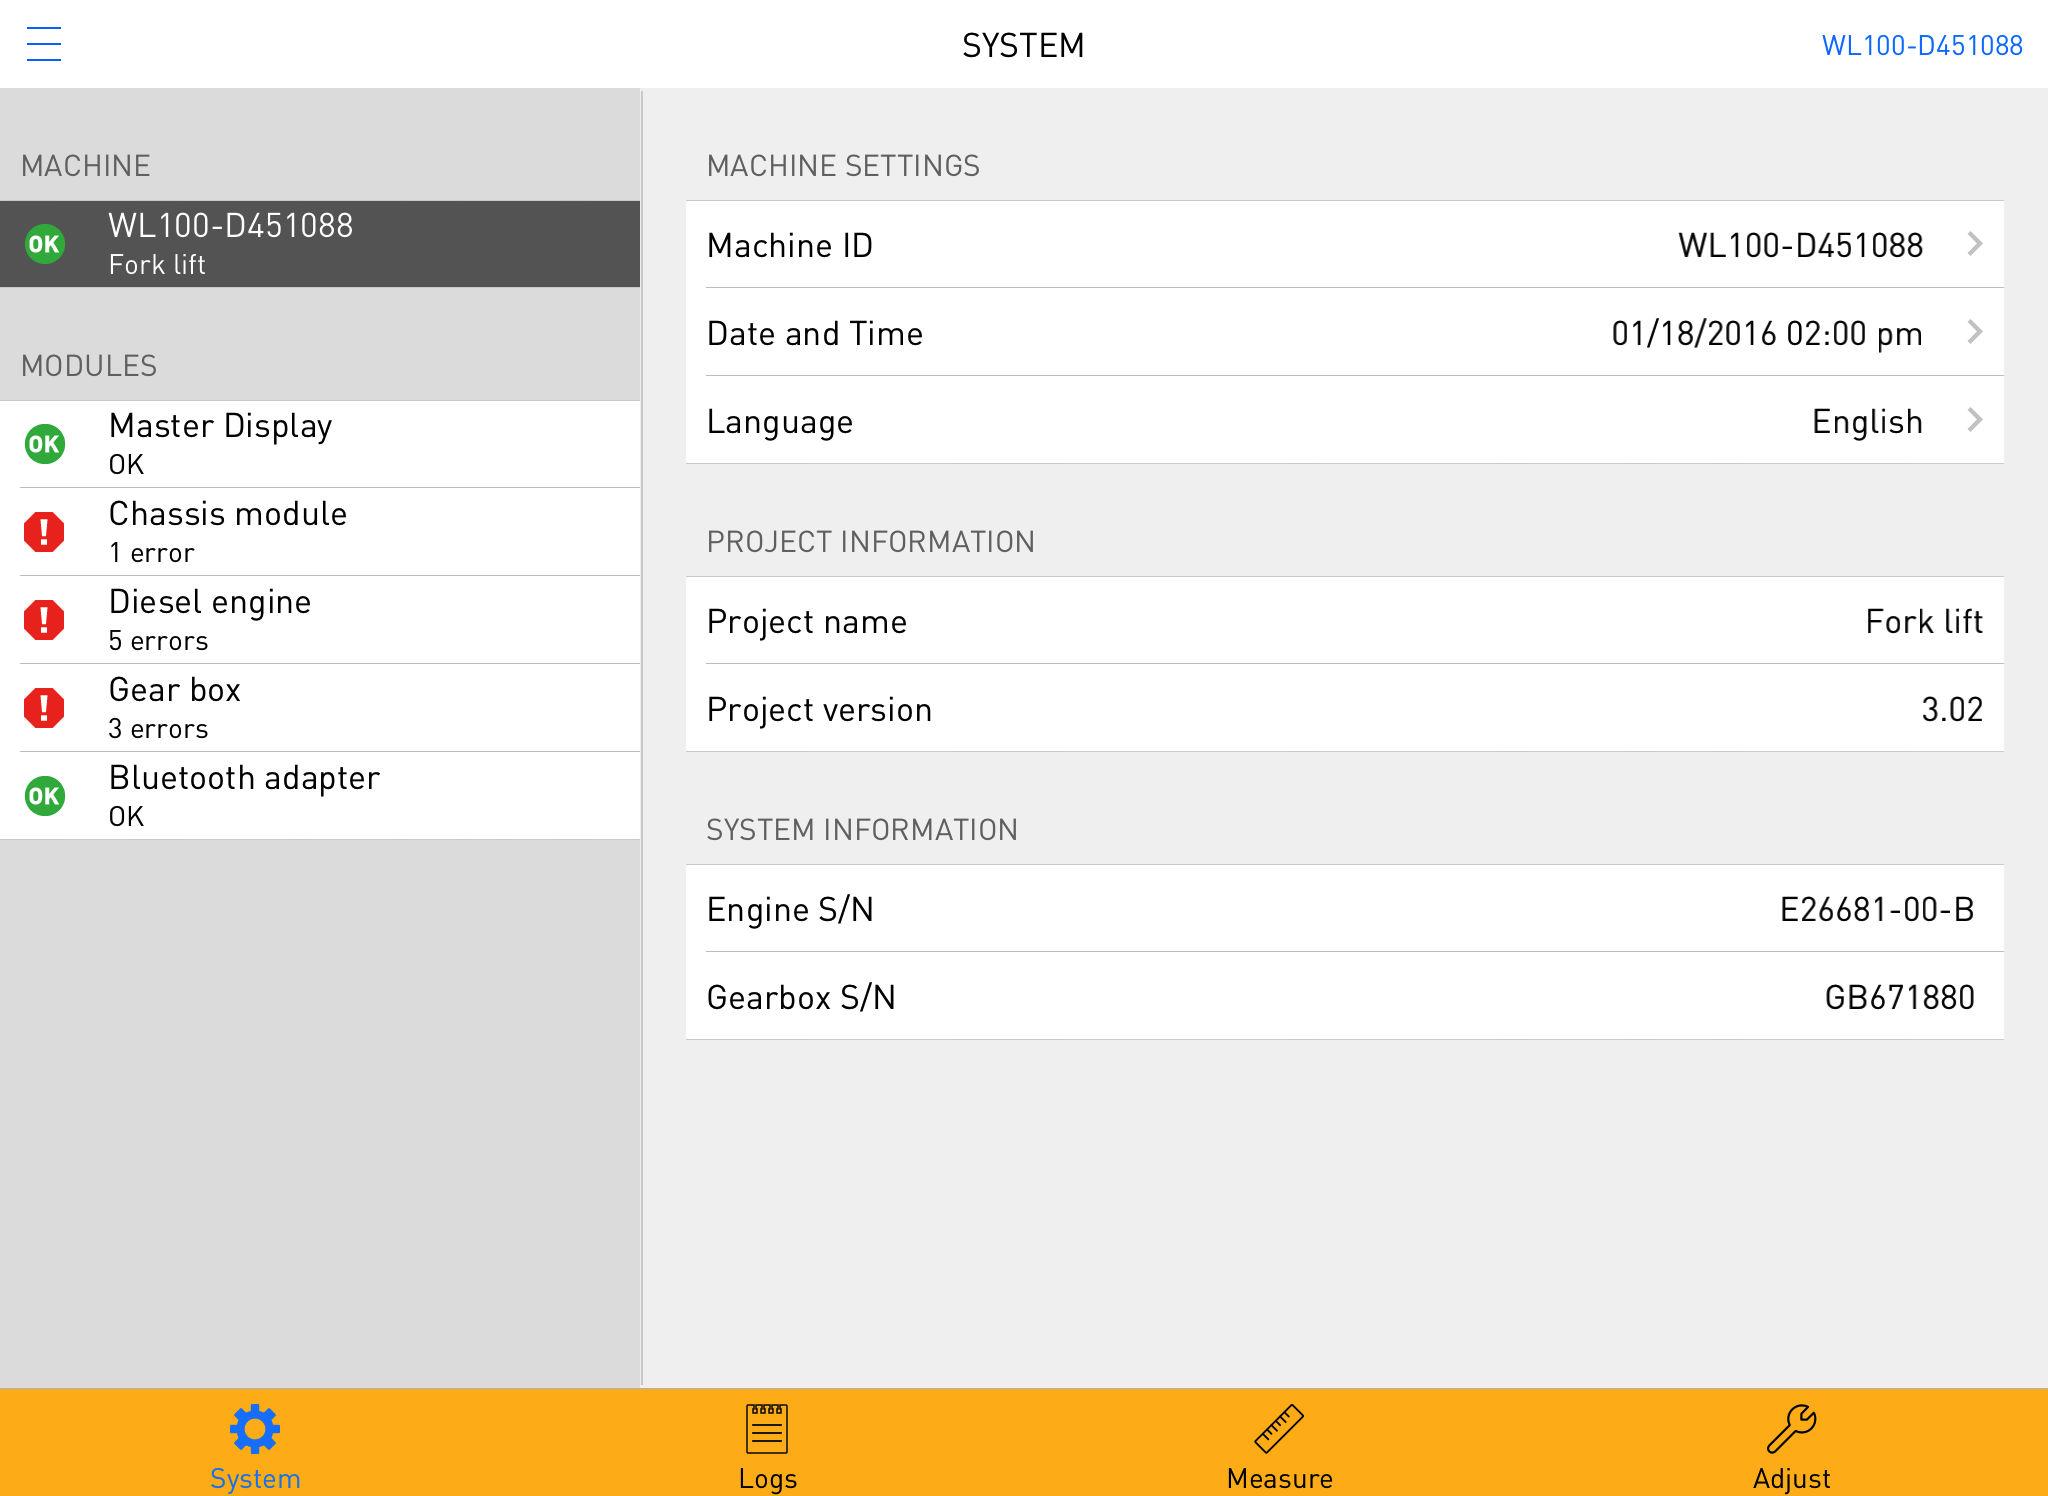Screen dimensions: 2048x1496
Task: Expand the Date and Time chevron
Action: coord(1974,332)
